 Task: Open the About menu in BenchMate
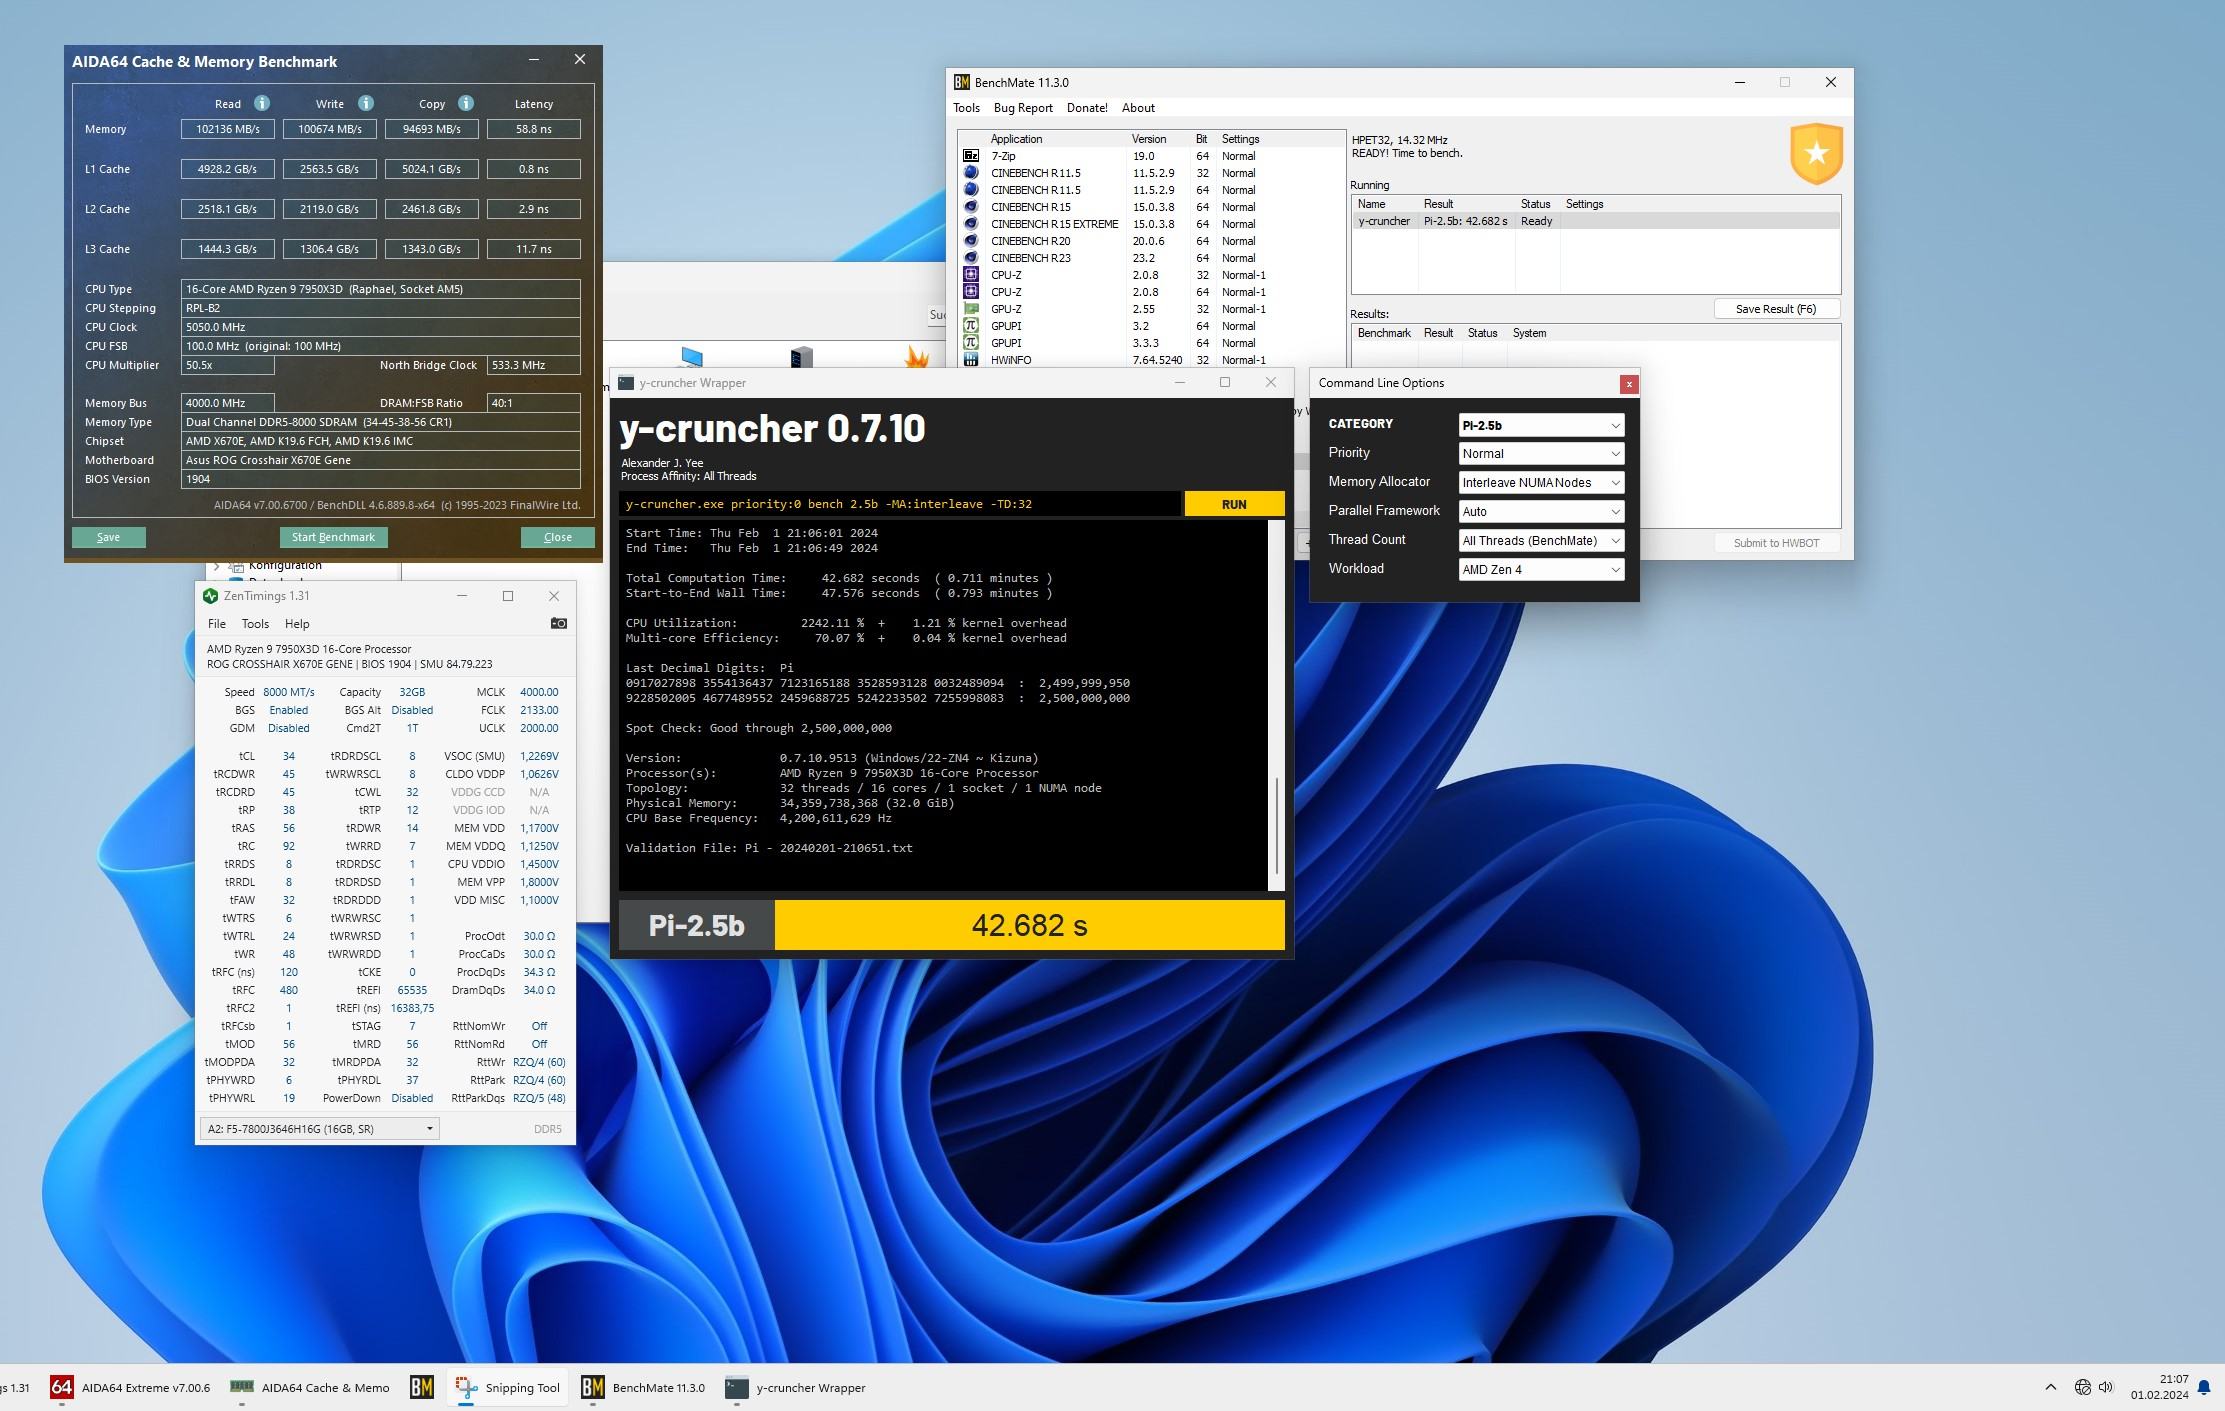[x=1138, y=108]
